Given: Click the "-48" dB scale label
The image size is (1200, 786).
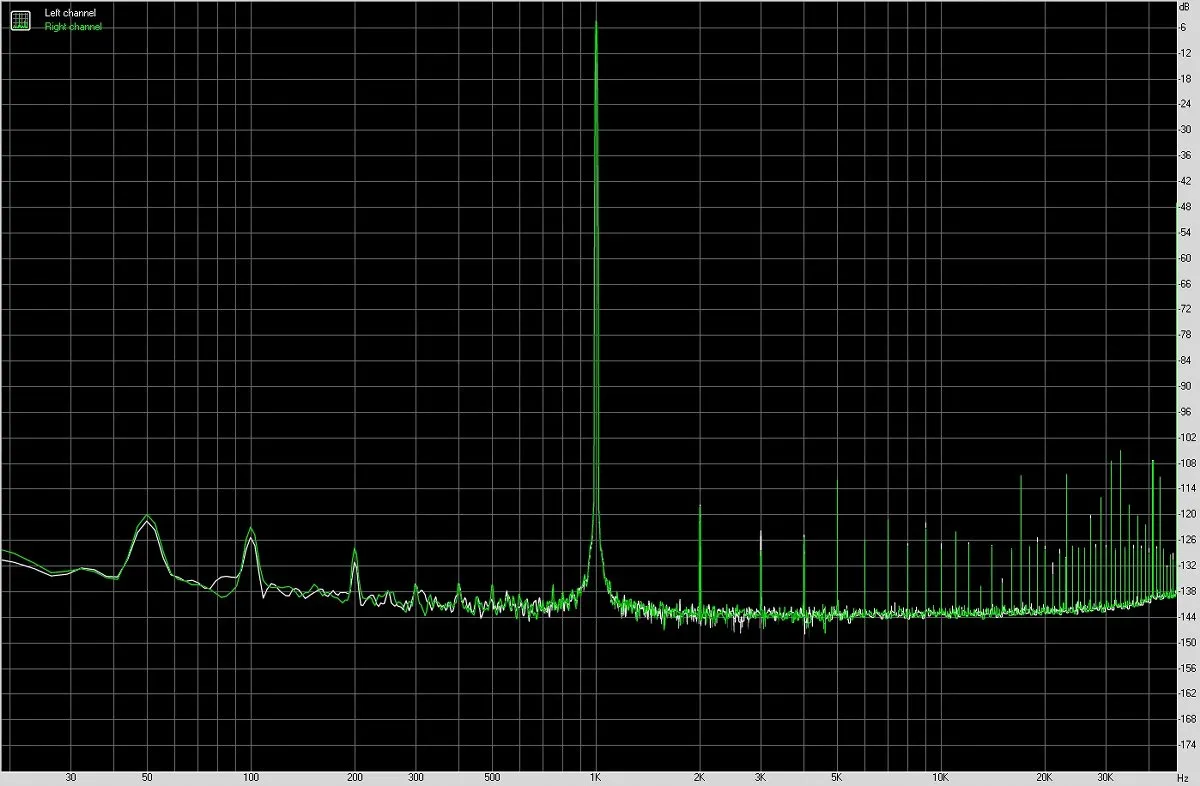Looking at the screenshot, I should point(1186,207).
